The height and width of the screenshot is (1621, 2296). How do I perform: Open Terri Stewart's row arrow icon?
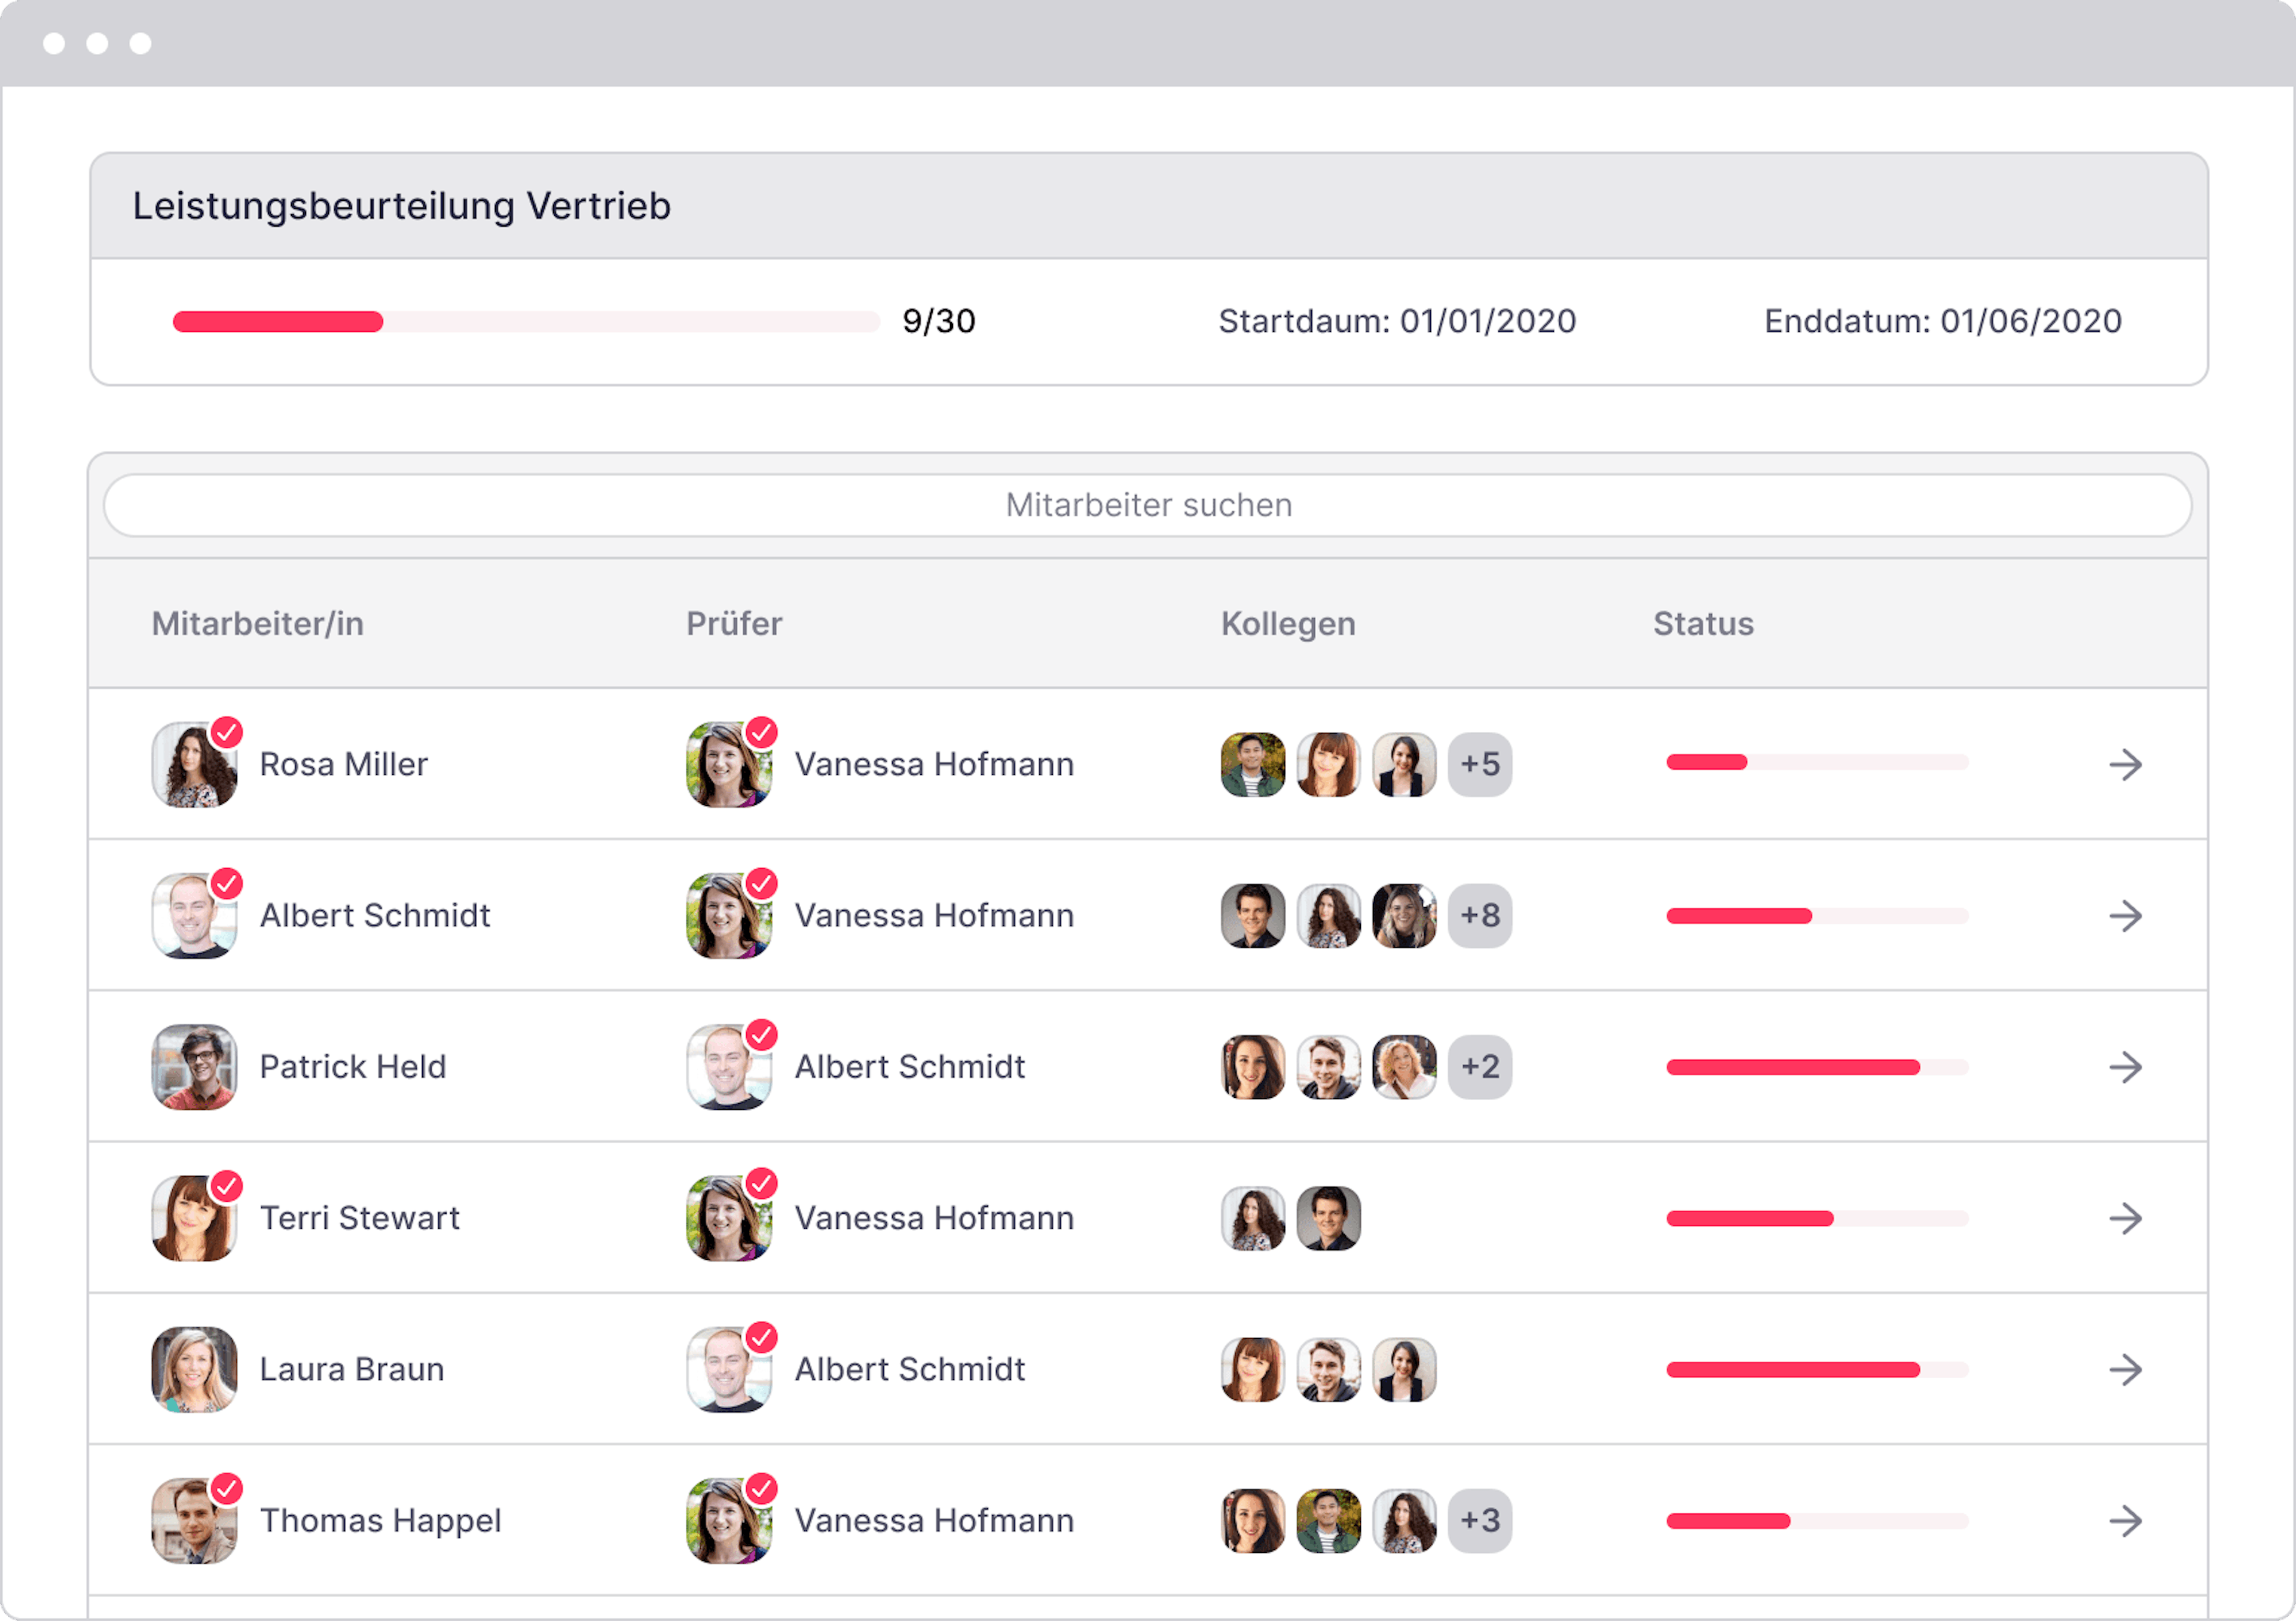2125,1218
